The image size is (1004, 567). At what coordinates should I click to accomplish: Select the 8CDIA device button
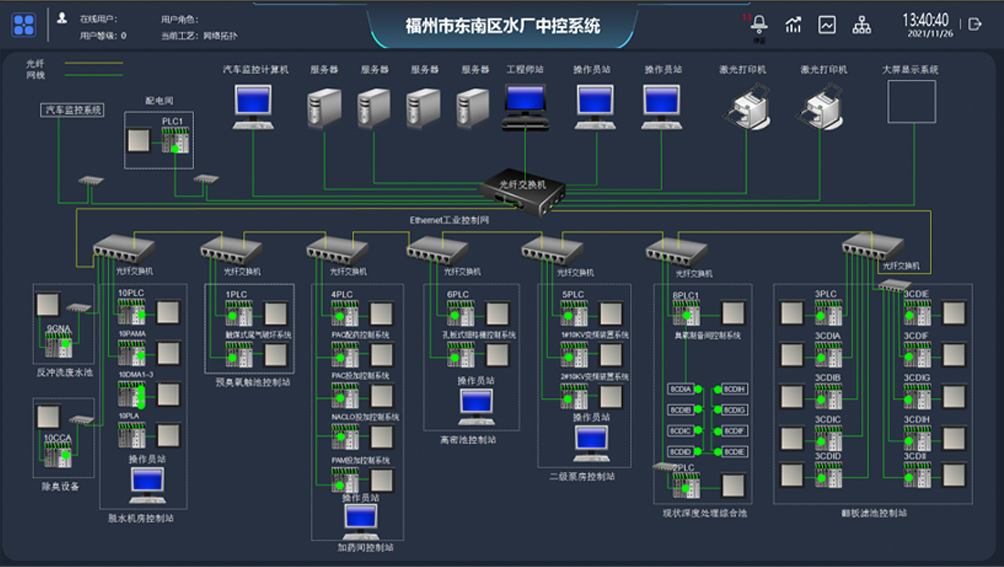coord(681,388)
